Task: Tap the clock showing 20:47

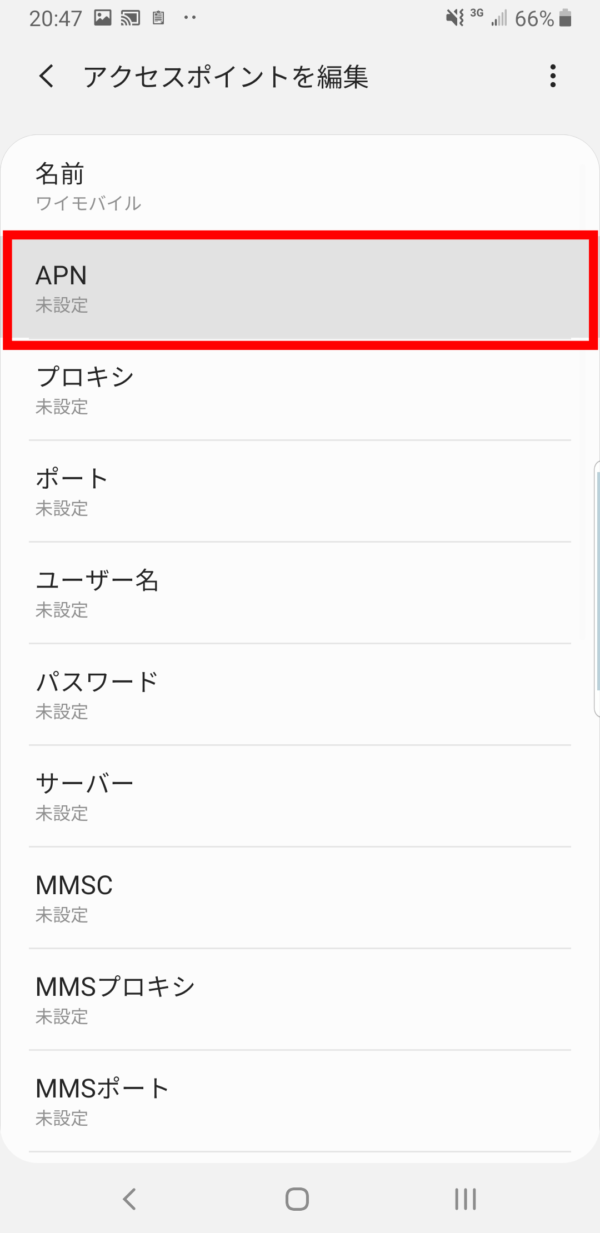Action: click(50, 18)
